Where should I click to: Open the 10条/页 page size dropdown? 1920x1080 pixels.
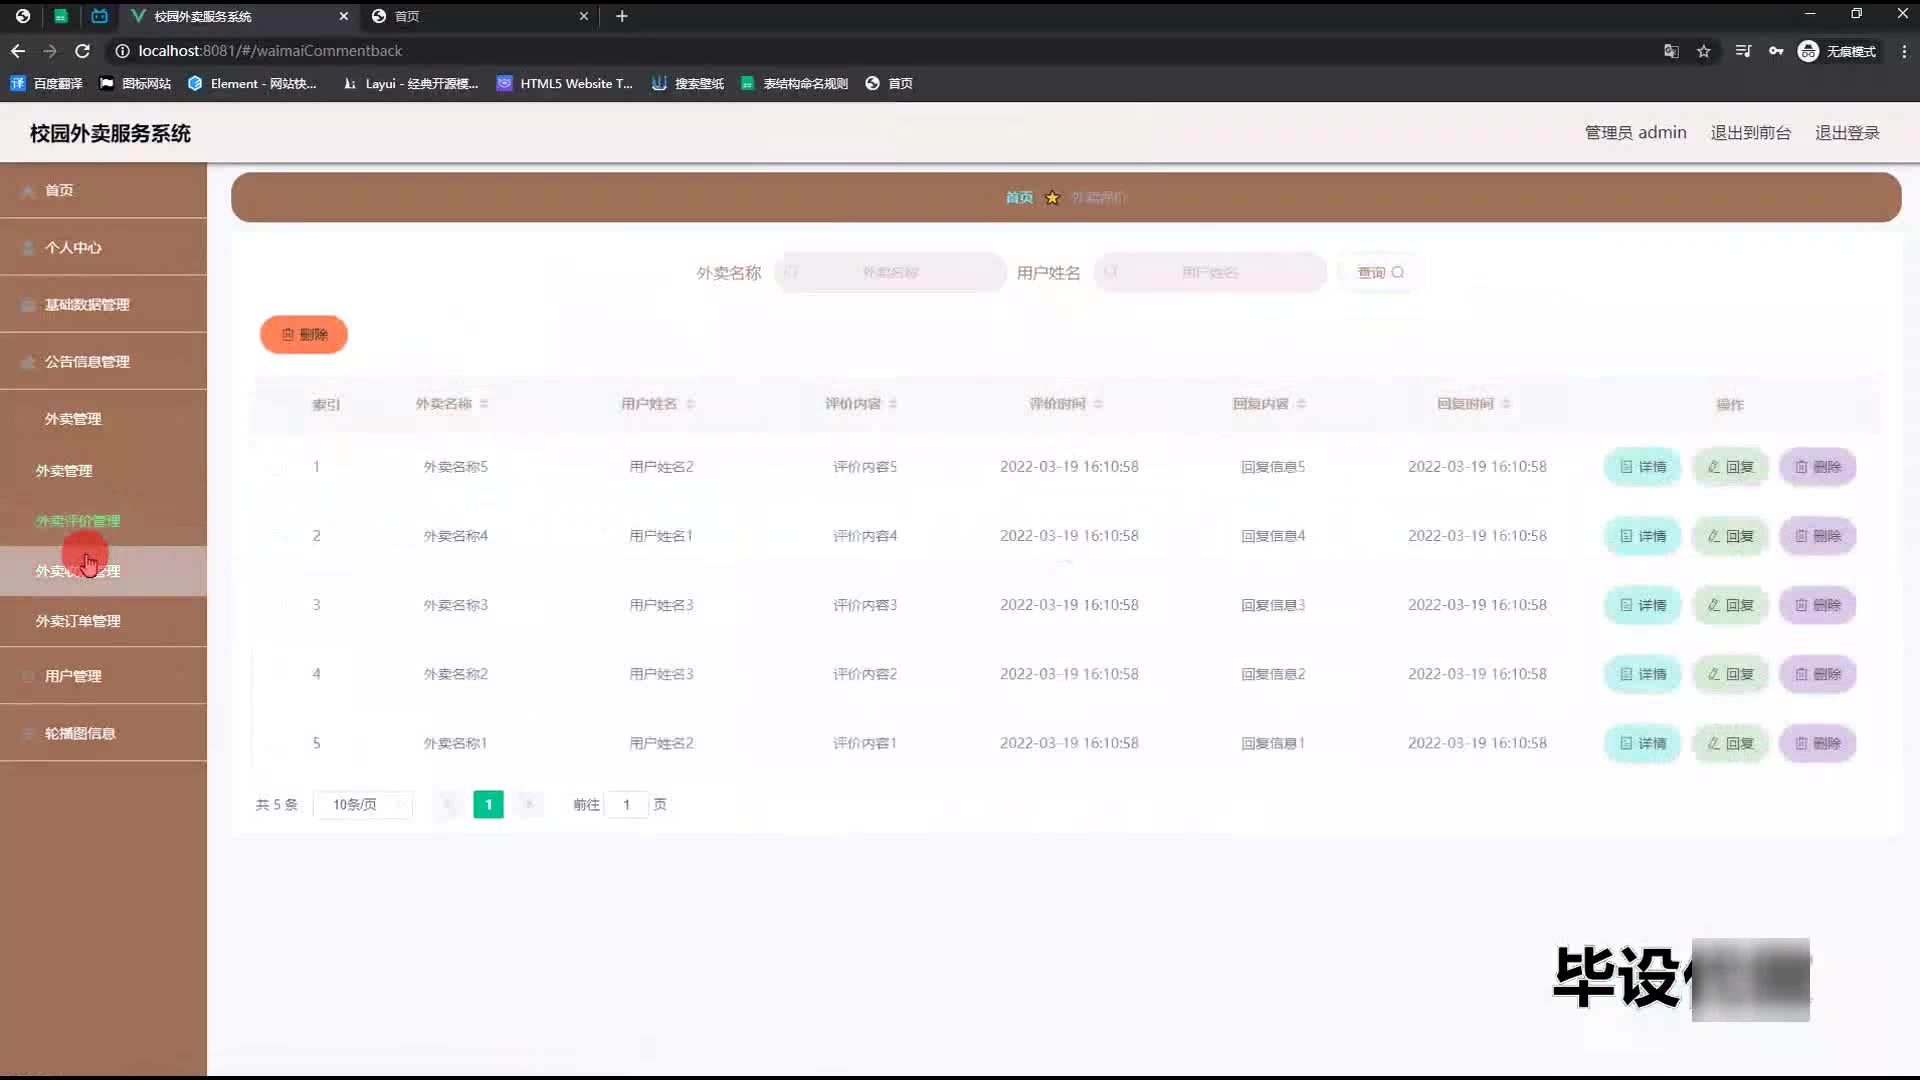[x=363, y=804]
